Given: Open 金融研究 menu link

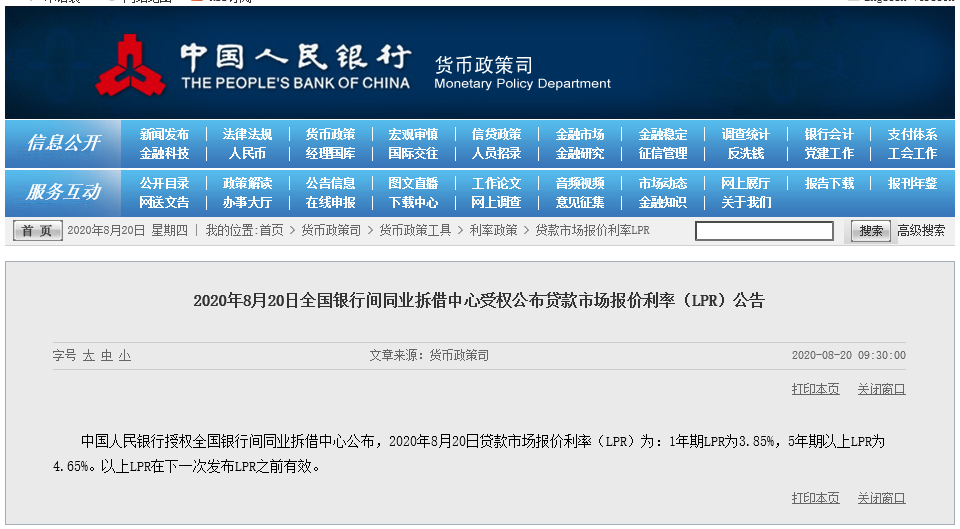Looking at the screenshot, I should coord(580,153).
